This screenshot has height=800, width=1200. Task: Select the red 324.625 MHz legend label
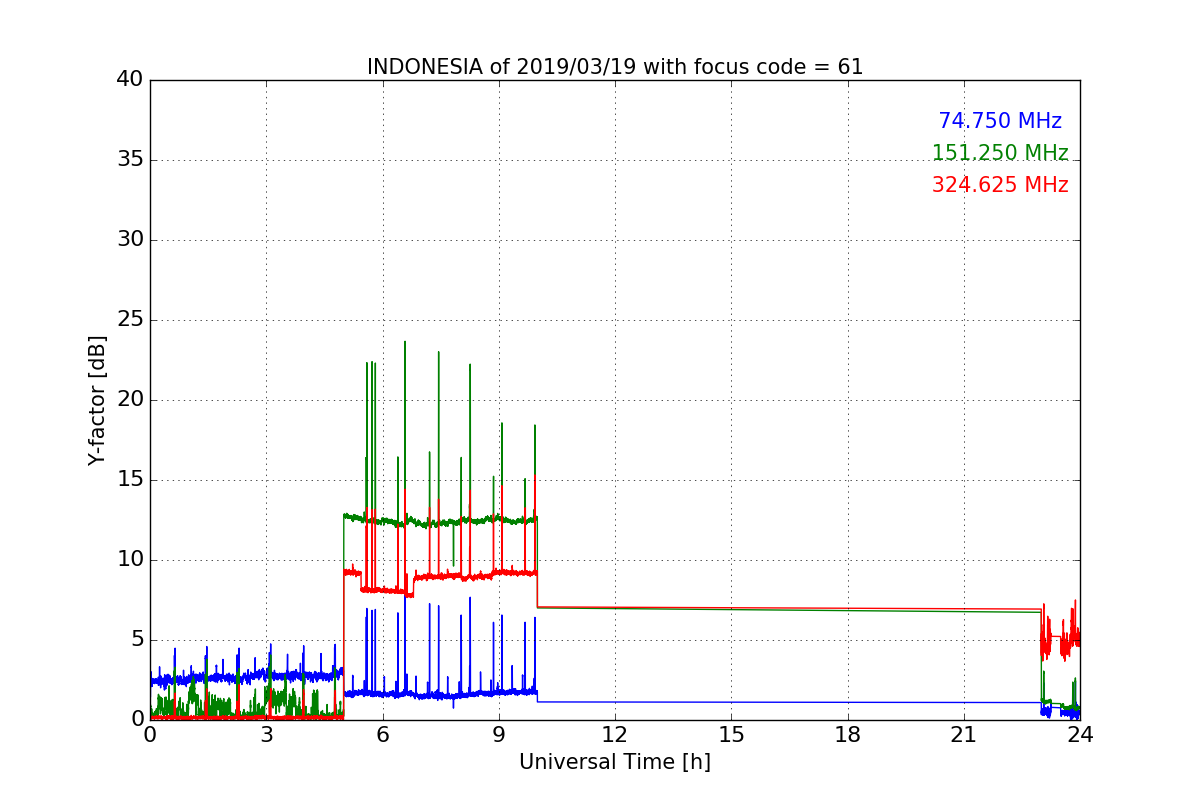[1000, 185]
